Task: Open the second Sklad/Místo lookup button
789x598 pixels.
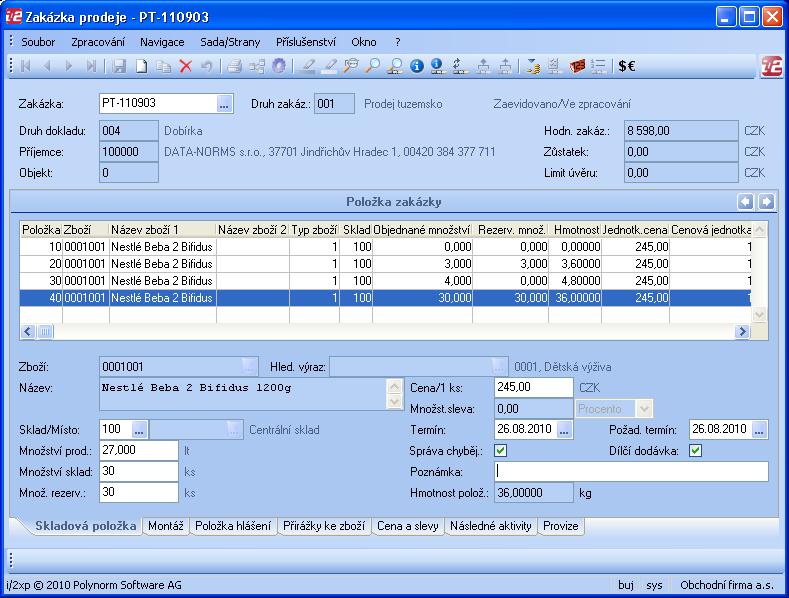Action: [233, 429]
